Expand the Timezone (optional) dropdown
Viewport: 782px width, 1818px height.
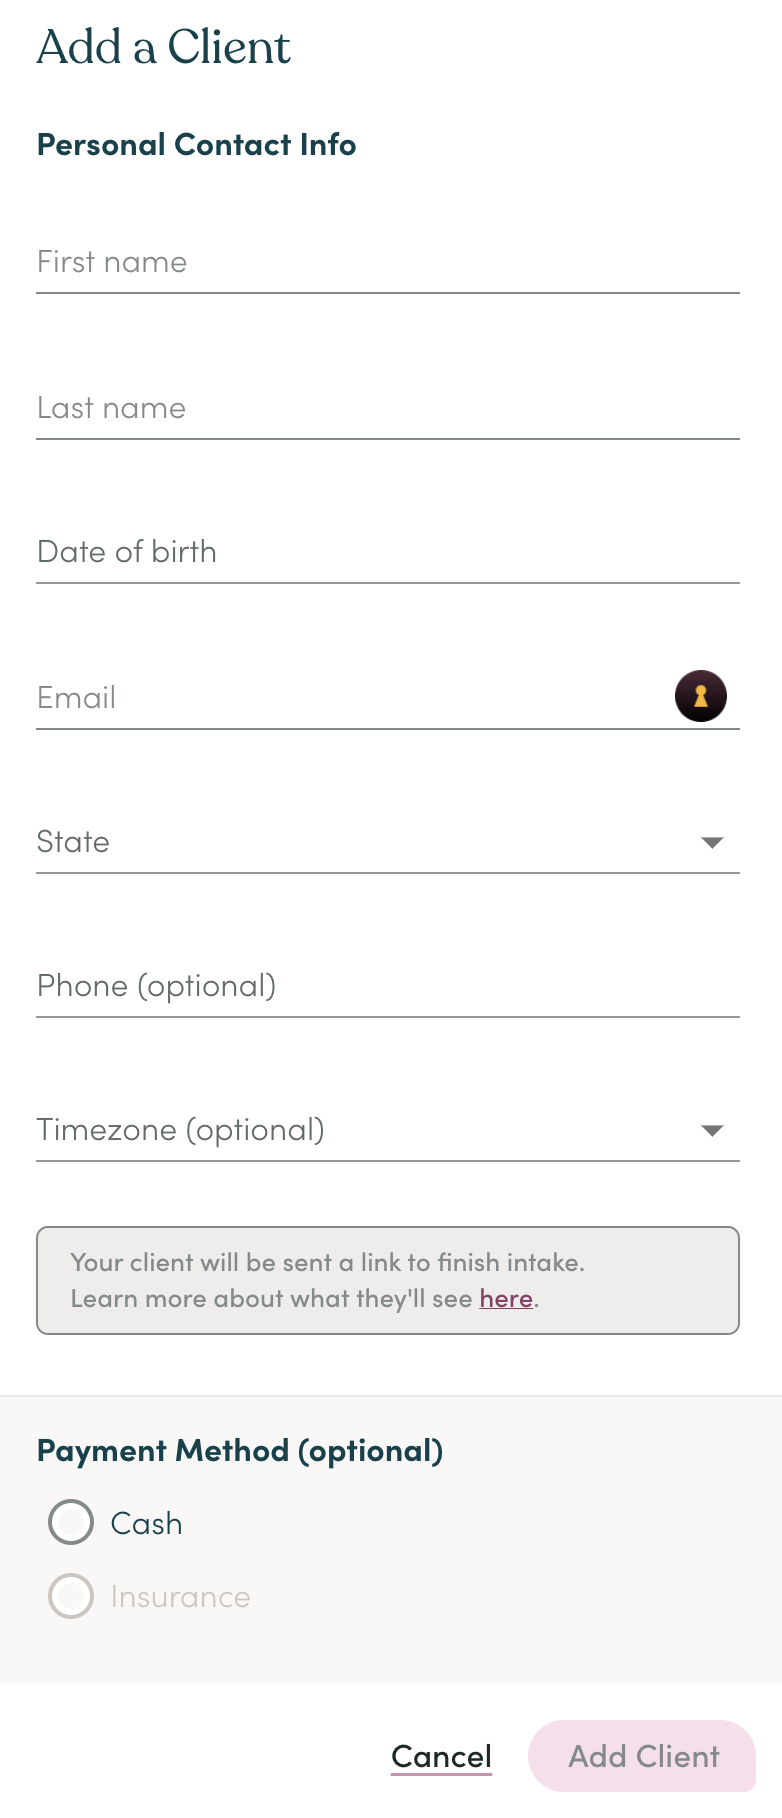click(388, 1130)
